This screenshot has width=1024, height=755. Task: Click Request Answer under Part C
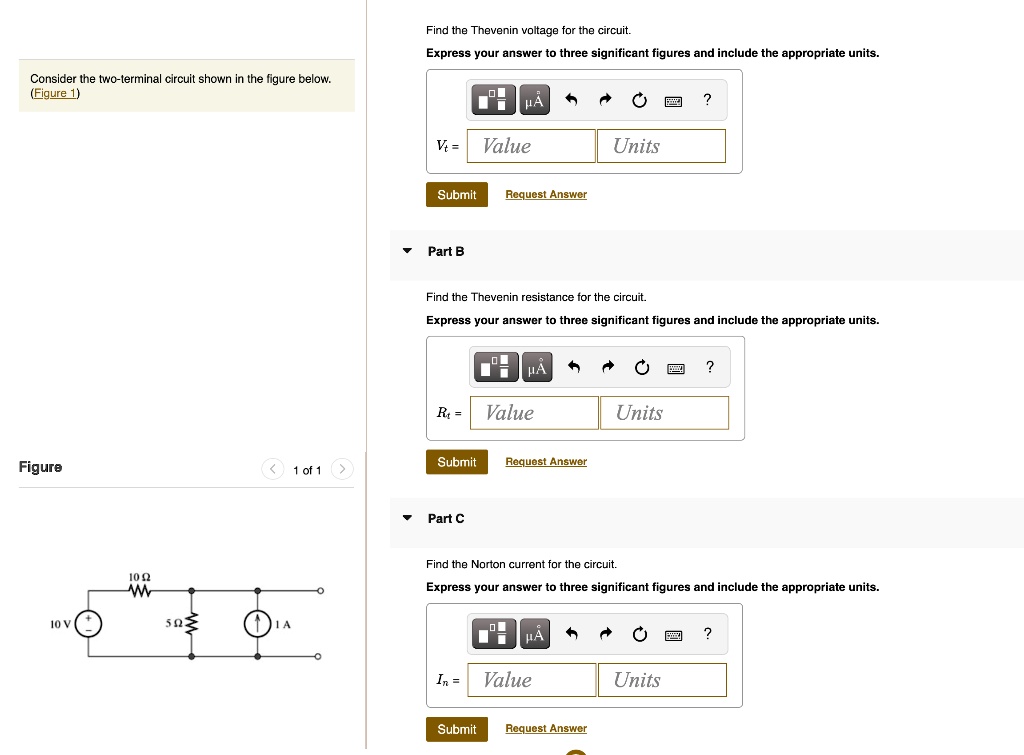(546, 728)
